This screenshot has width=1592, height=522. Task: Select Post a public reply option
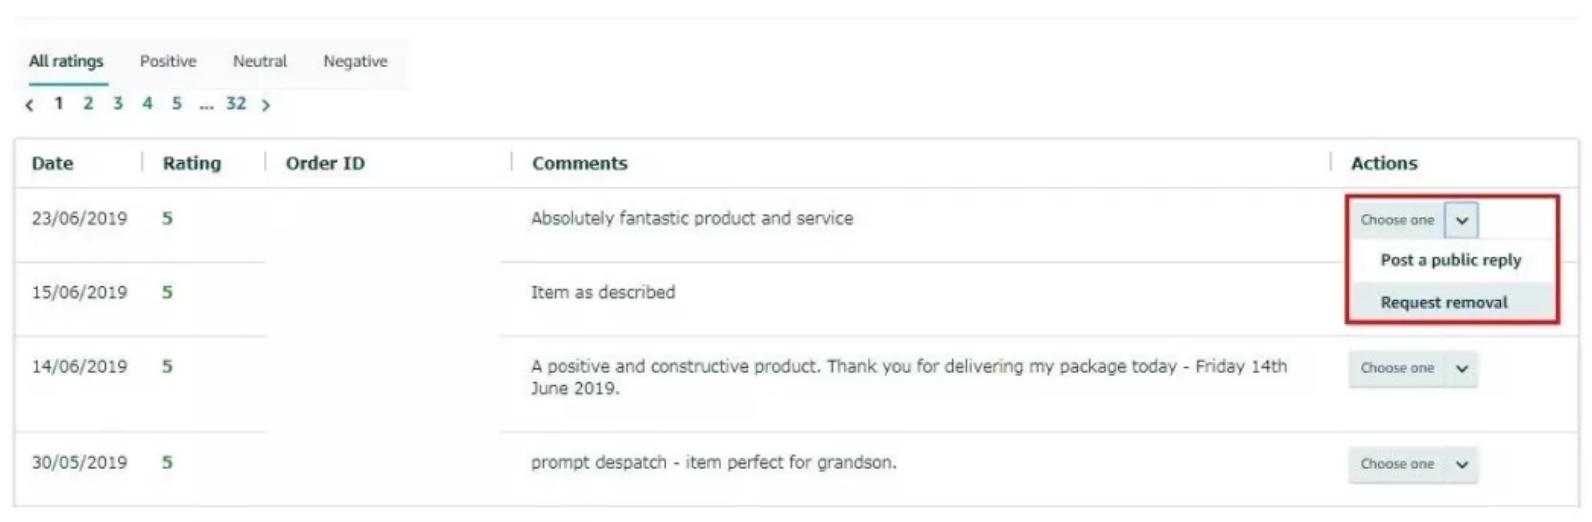pyautogui.click(x=1450, y=260)
